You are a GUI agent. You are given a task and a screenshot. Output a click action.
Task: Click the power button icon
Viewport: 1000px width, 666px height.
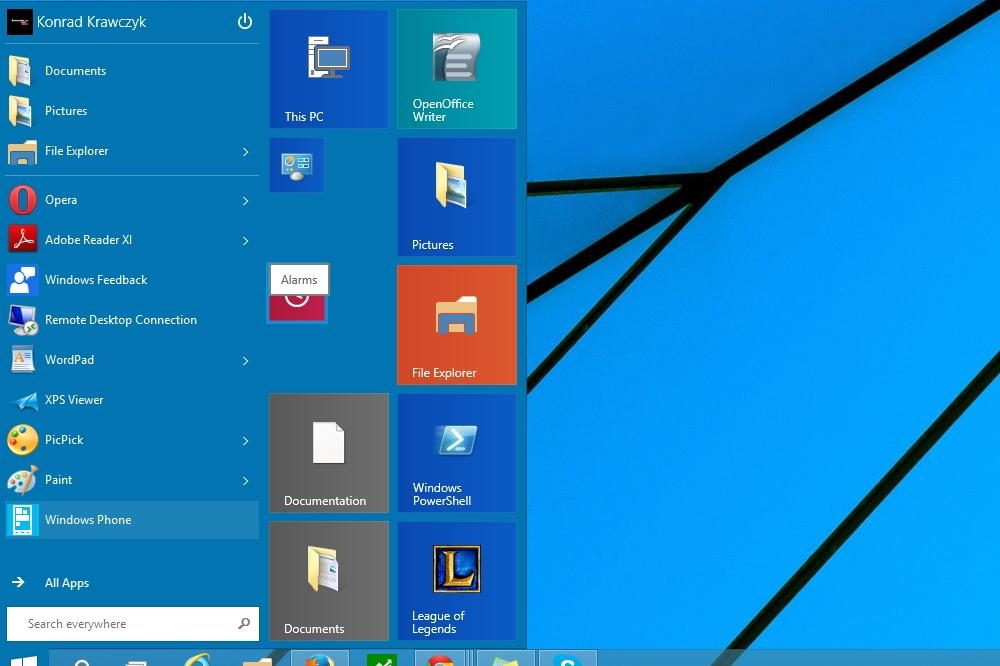click(x=245, y=22)
